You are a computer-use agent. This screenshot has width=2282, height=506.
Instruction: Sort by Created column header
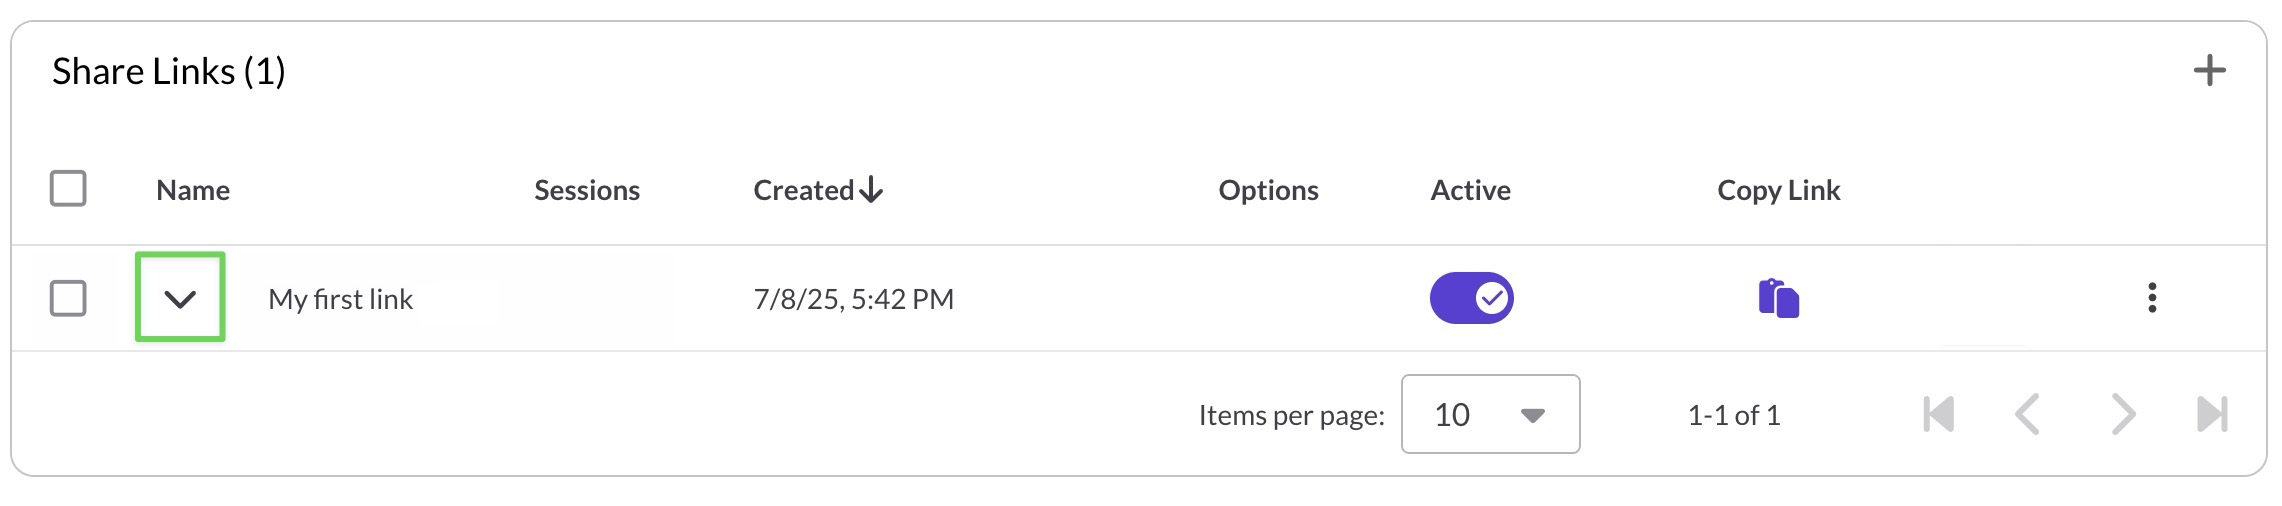(804, 190)
